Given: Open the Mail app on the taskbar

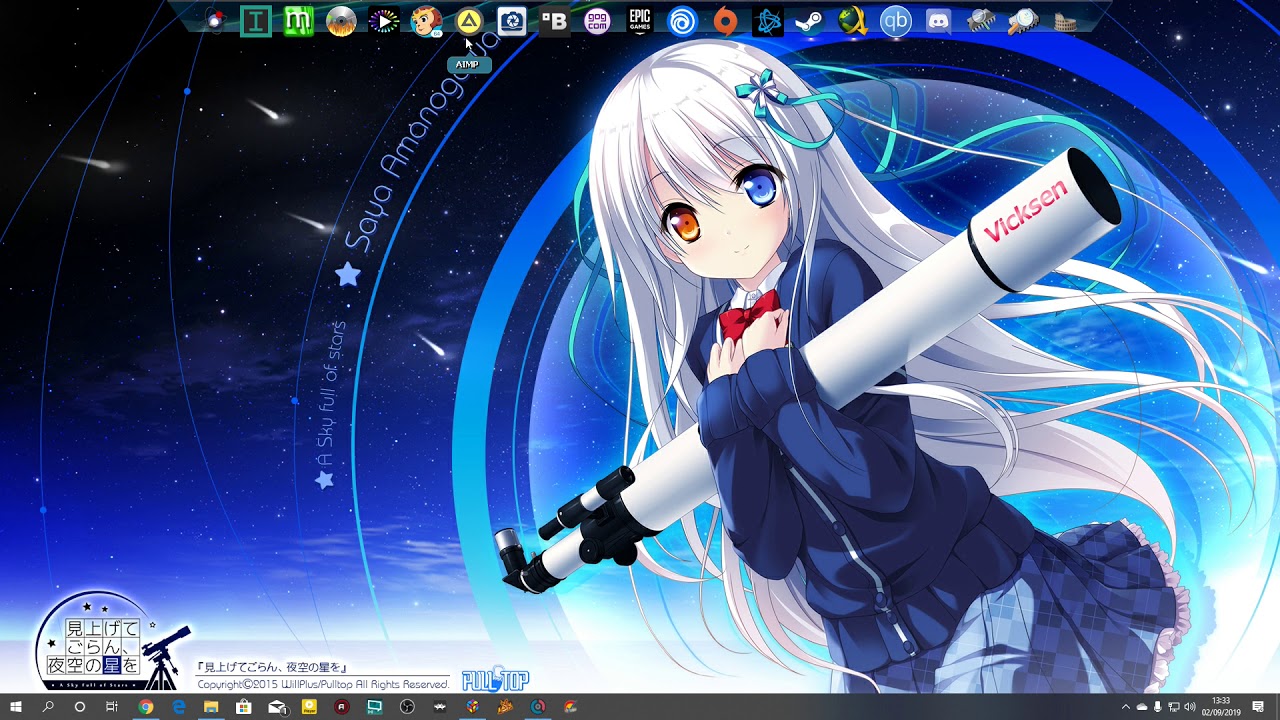Looking at the screenshot, I should pyautogui.click(x=277, y=707).
